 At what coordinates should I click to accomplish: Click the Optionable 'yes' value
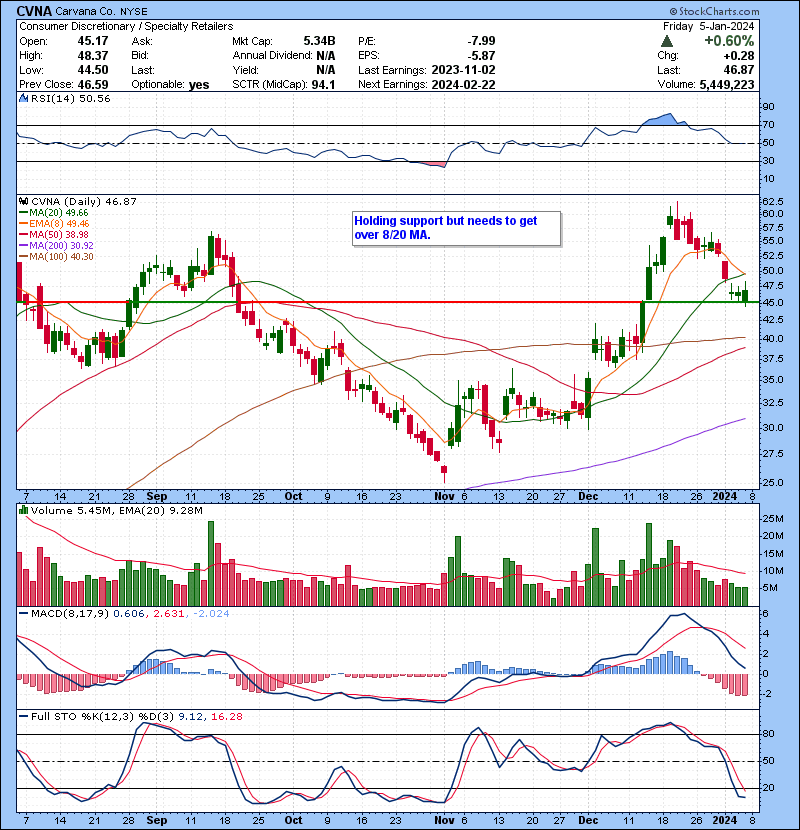[199, 84]
